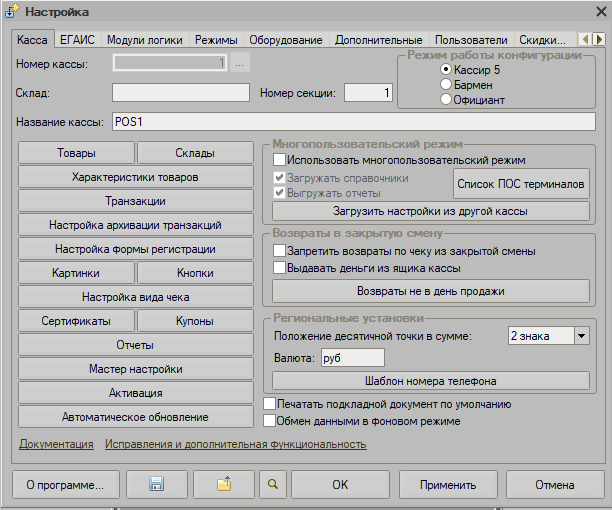Click the ellipsis button next to Номер кассы
612x510 pixels.
pos(240,65)
